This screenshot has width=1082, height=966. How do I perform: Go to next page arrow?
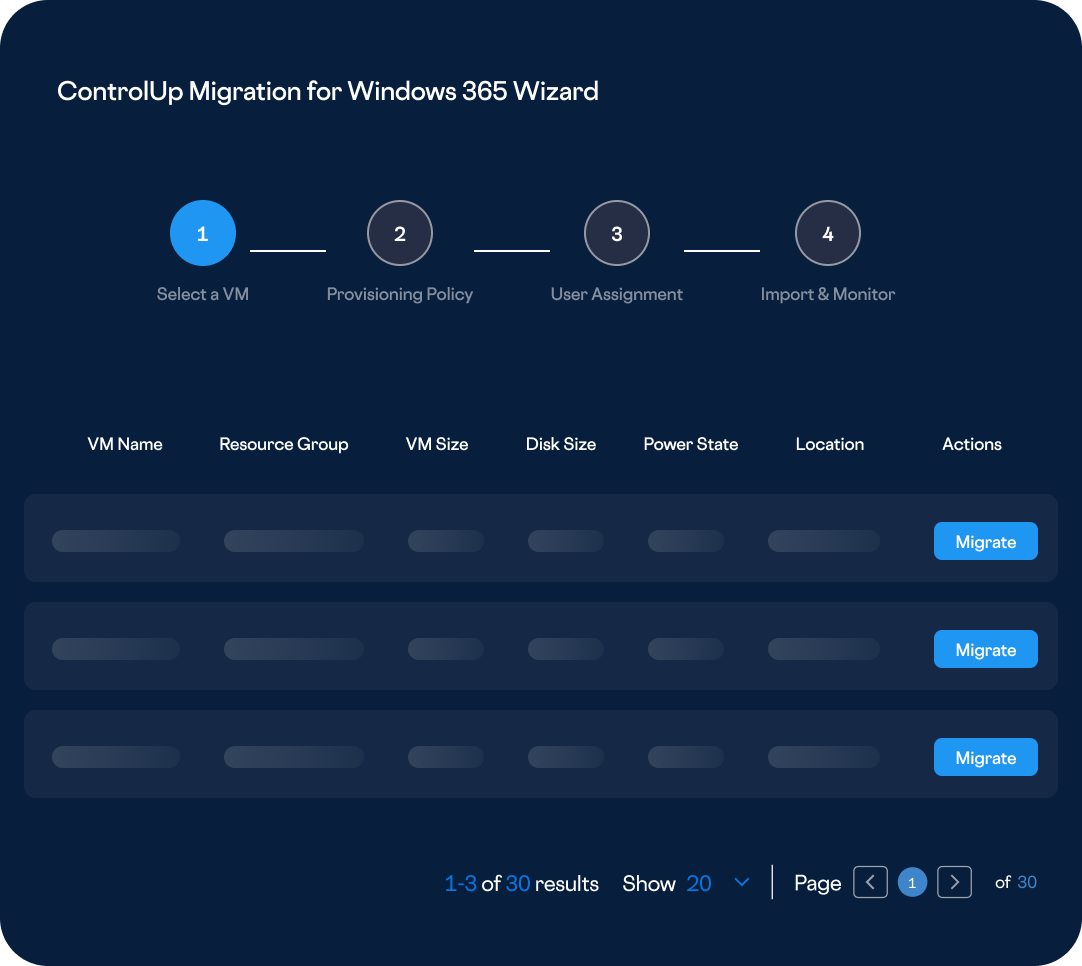955,882
